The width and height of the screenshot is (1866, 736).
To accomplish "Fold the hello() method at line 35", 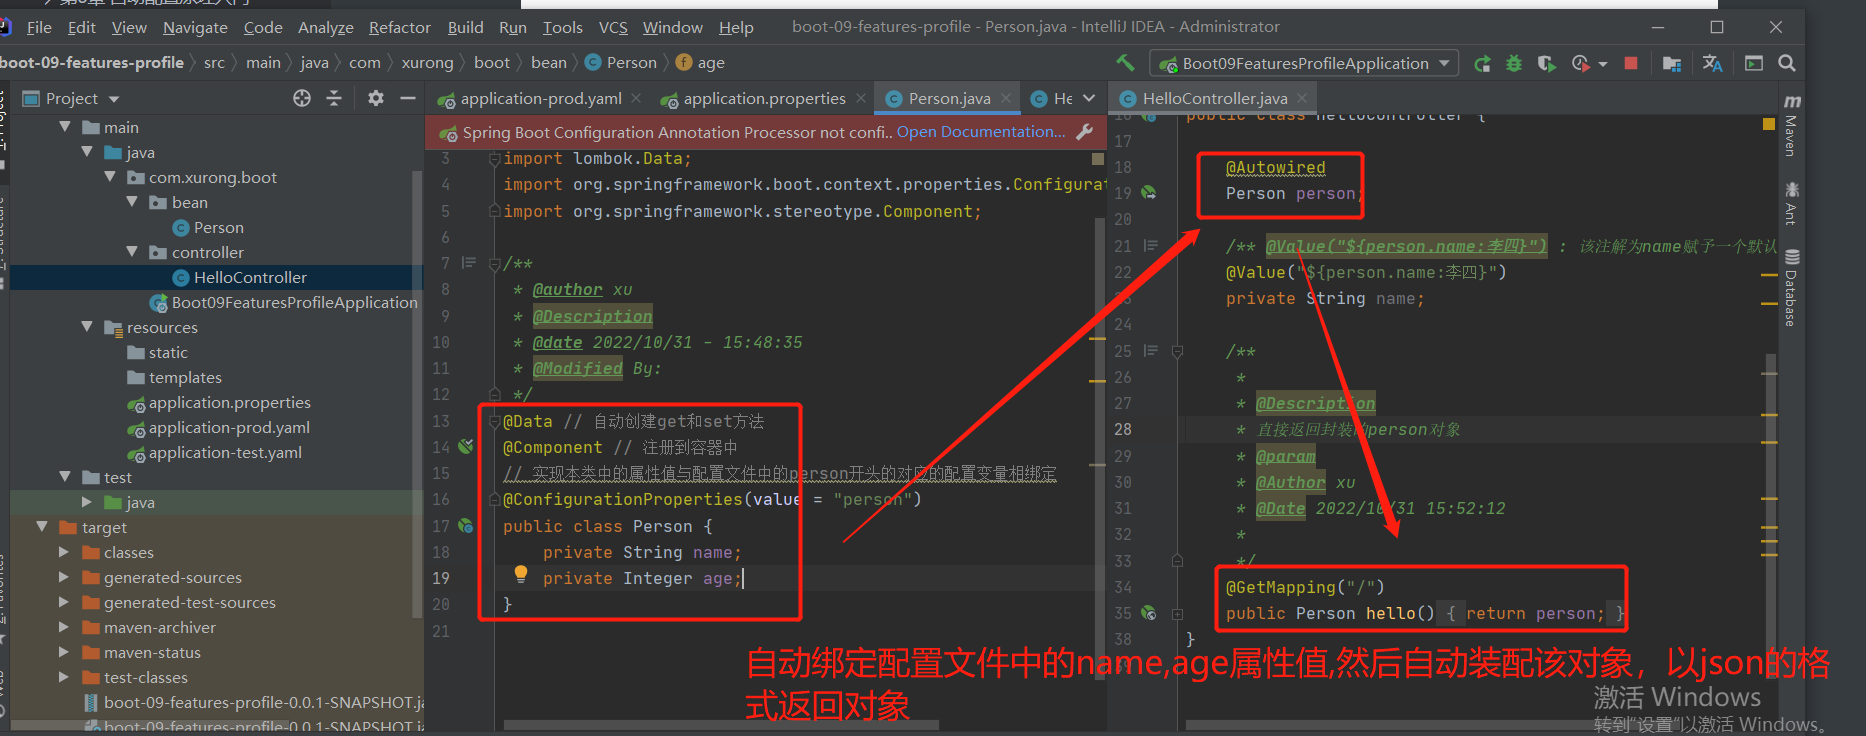I will [x=1177, y=614].
